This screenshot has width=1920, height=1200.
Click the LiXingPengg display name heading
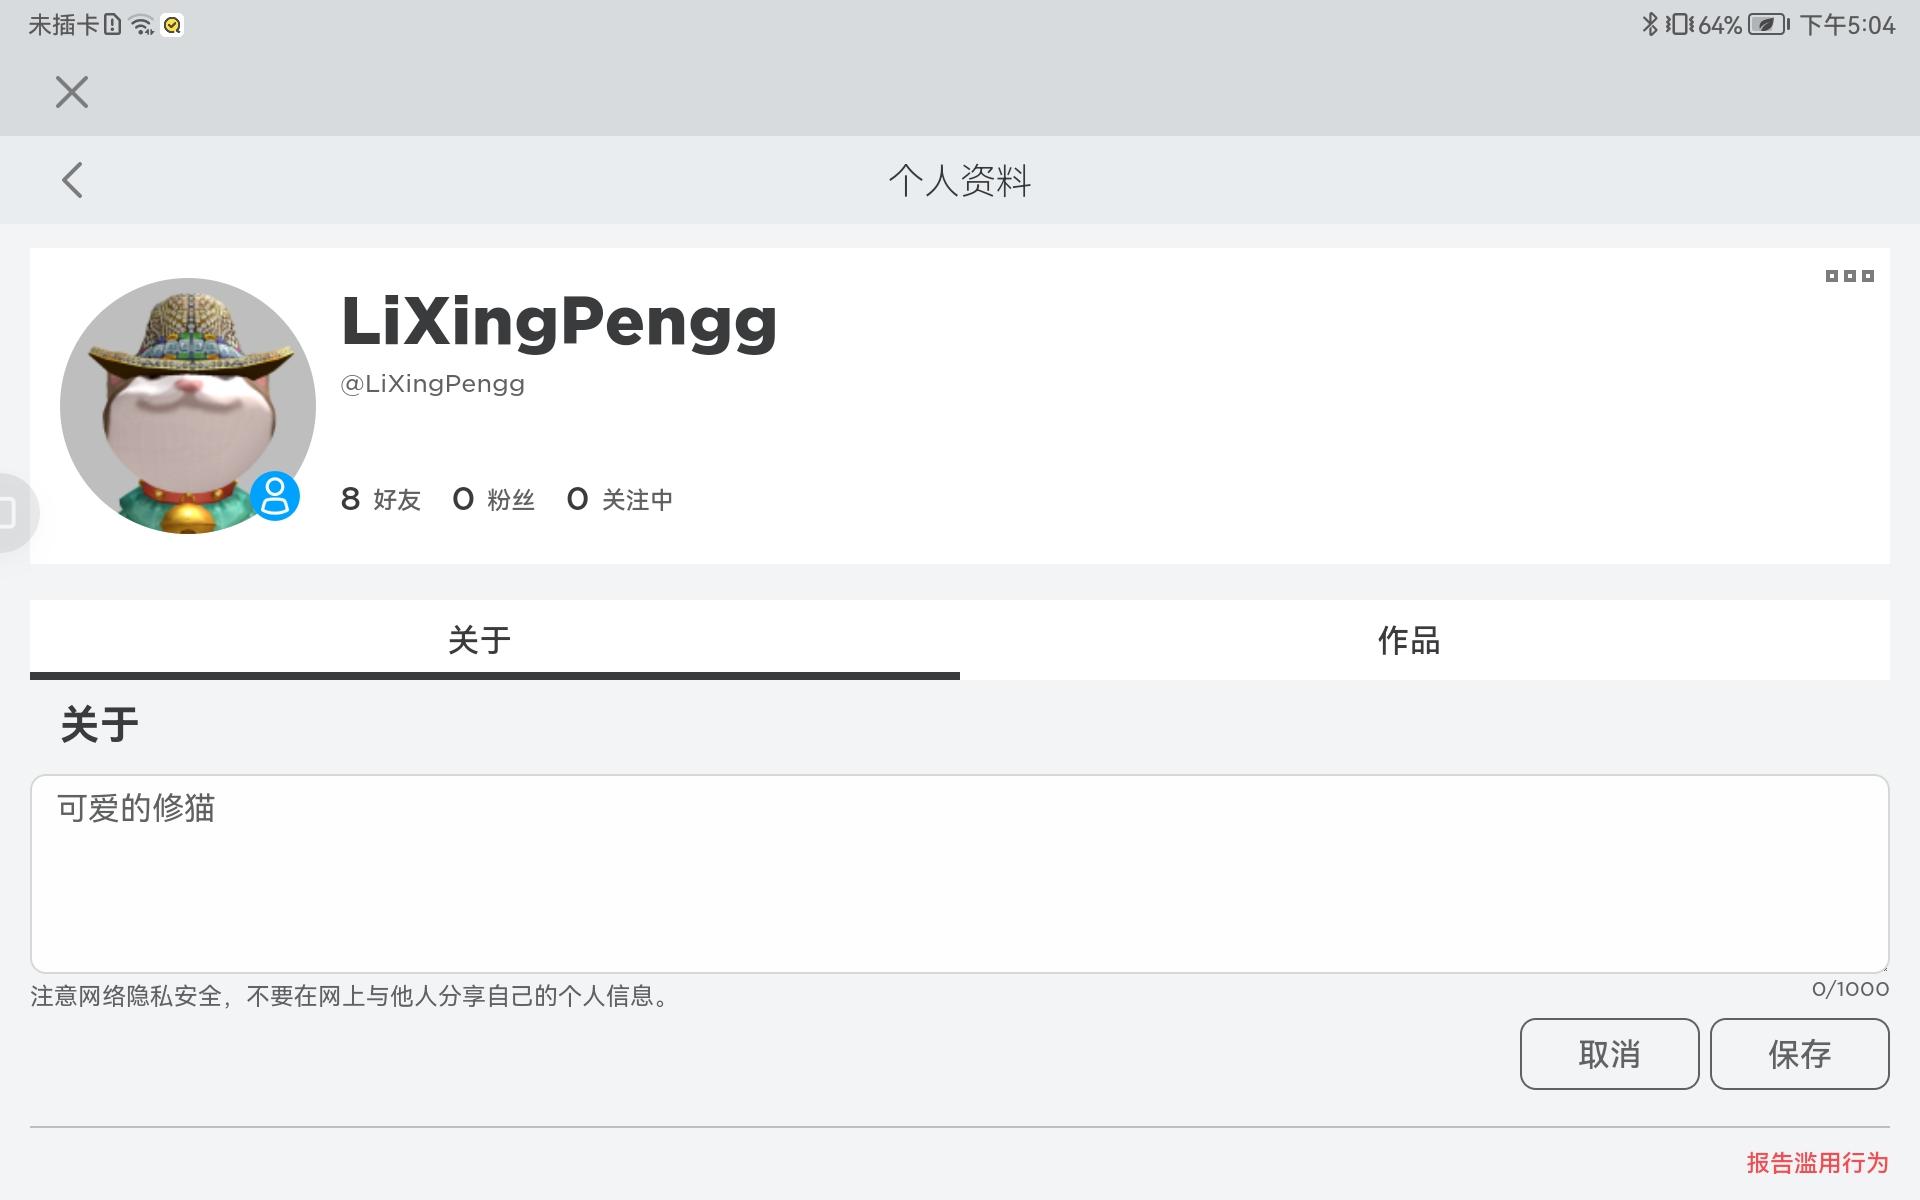click(559, 322)
